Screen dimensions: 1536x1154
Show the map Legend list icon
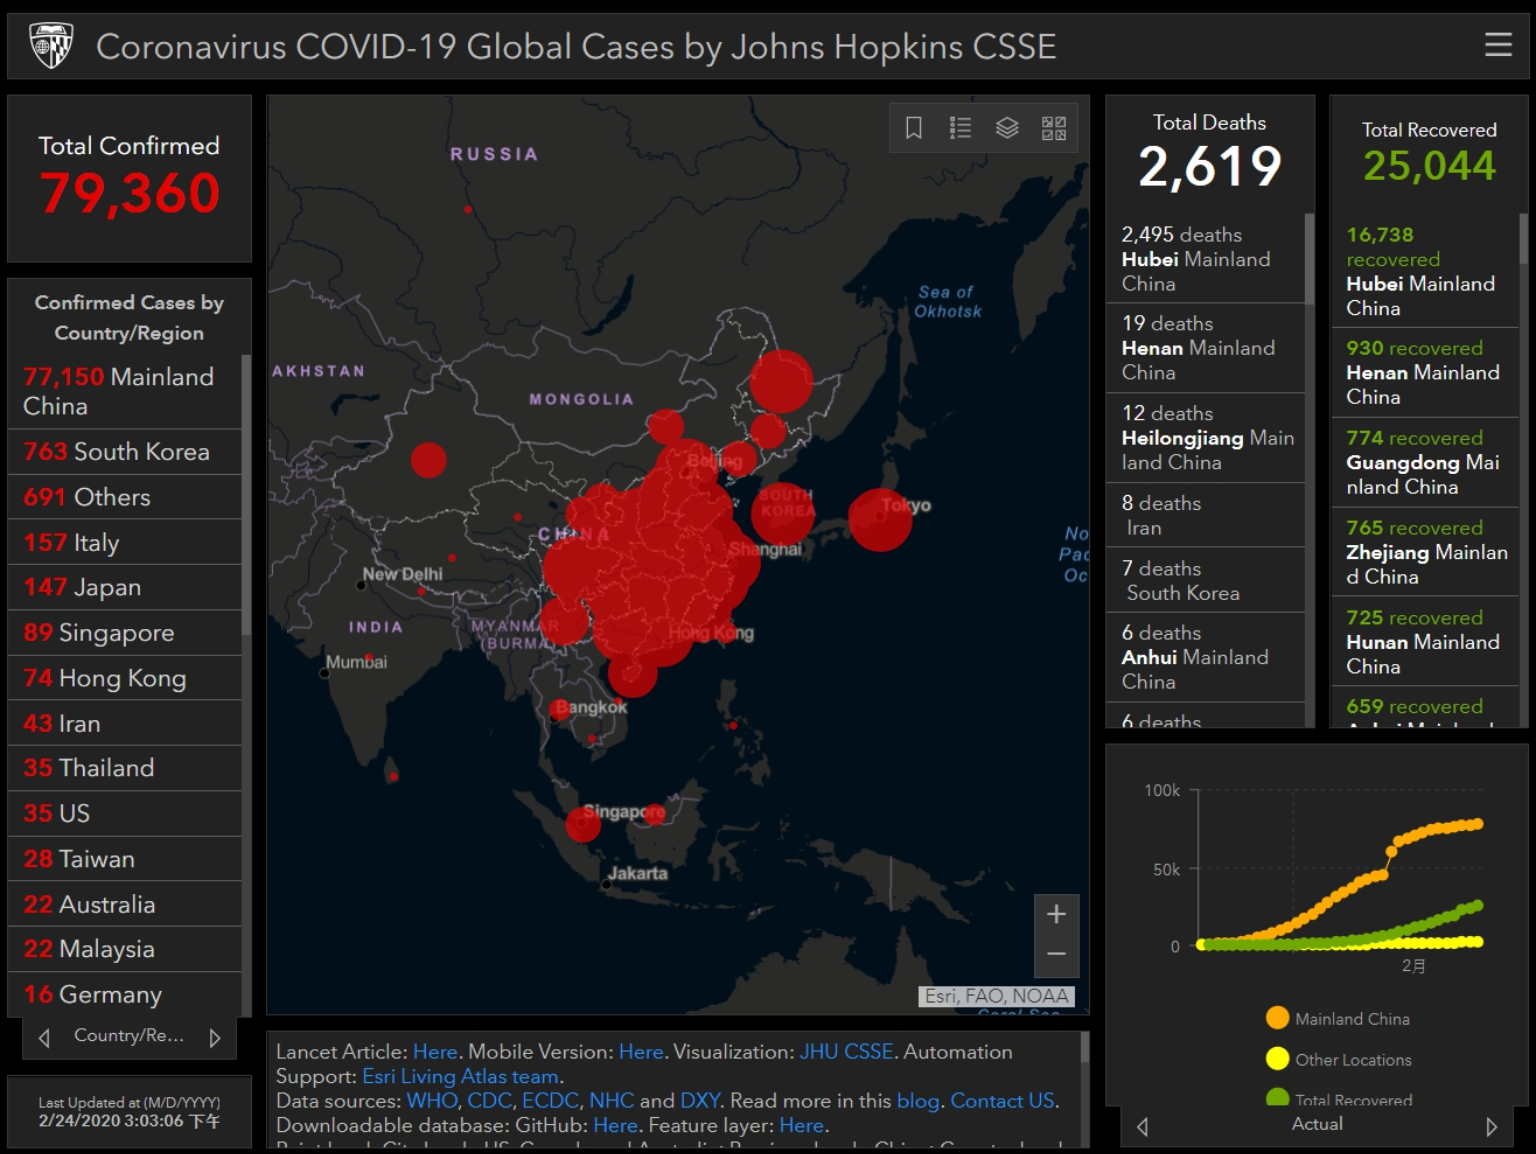click(960, 128)
